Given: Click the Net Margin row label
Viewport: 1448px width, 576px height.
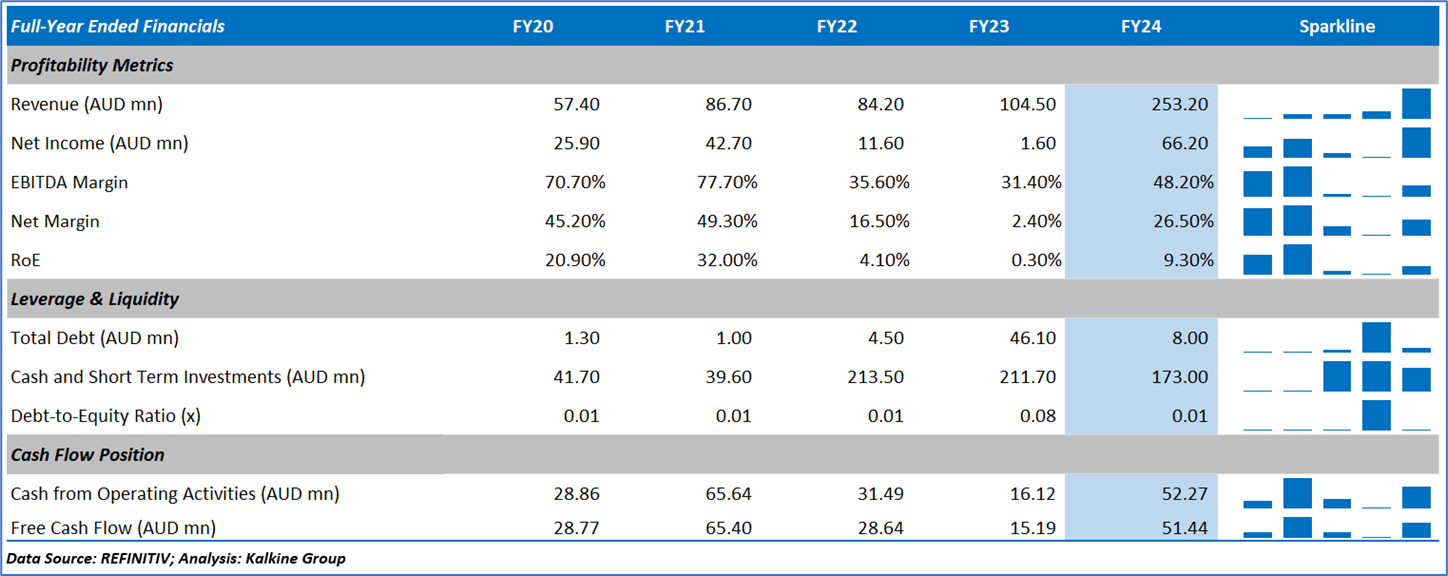Looking at the screenshot, I should coord(55,221).
